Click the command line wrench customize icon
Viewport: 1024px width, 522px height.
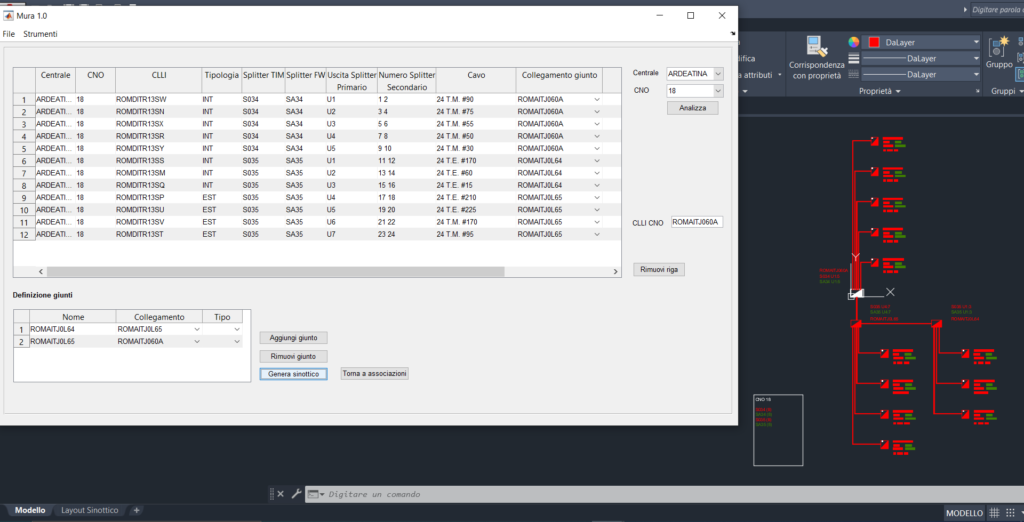pos(296,494)
